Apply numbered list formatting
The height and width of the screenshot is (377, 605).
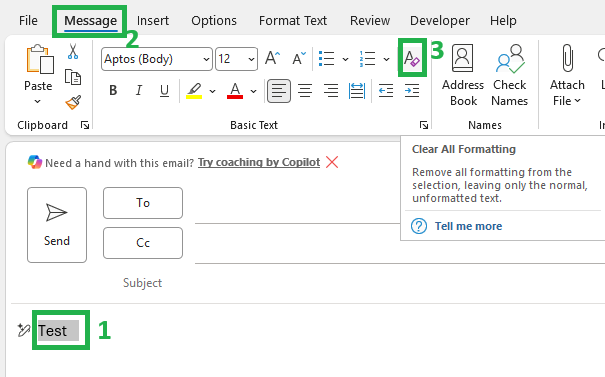(367, 59)
